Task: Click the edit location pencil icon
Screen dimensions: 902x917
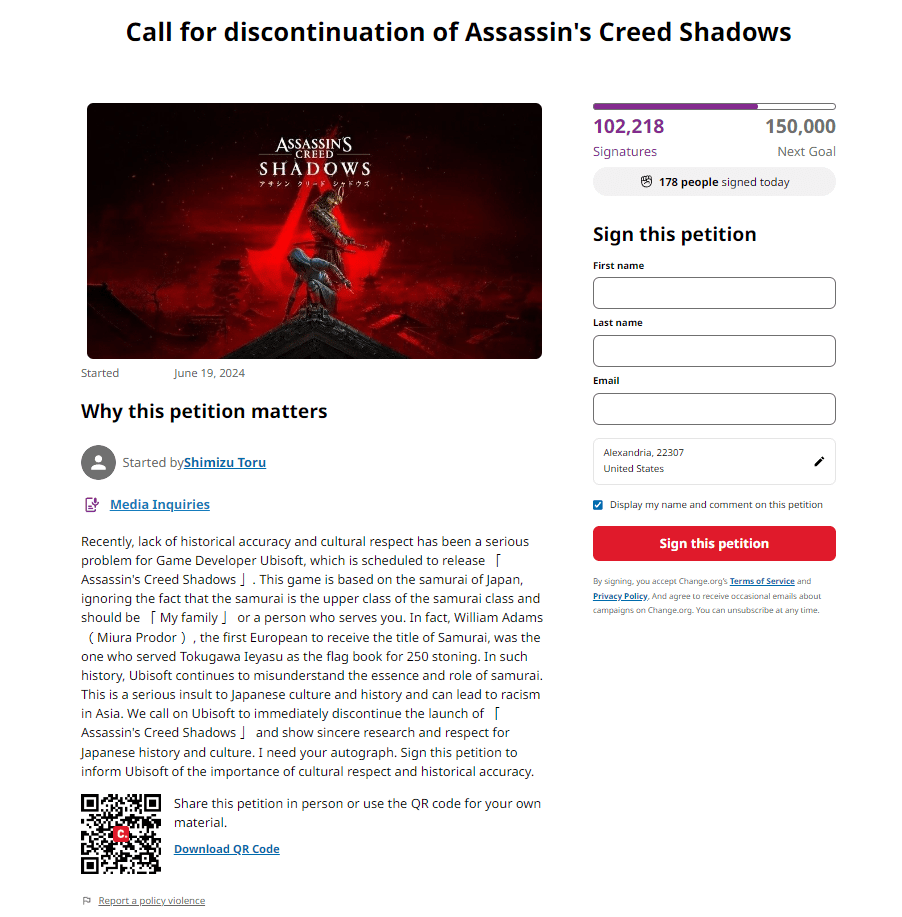Action: (819, 461)
